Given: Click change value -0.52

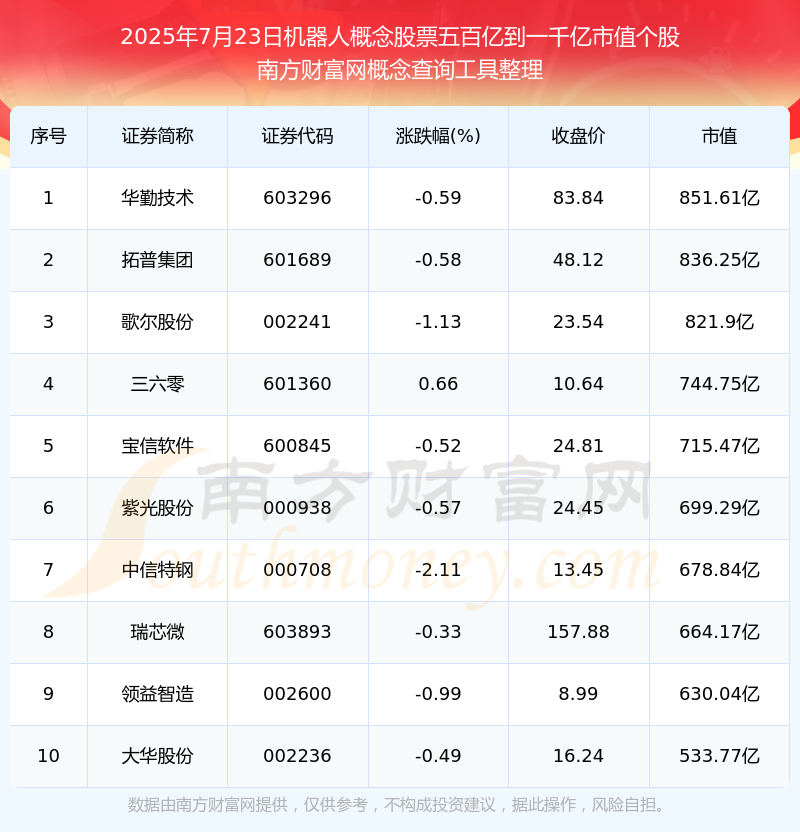Looking at the screenshot, I should coord(438,446).
